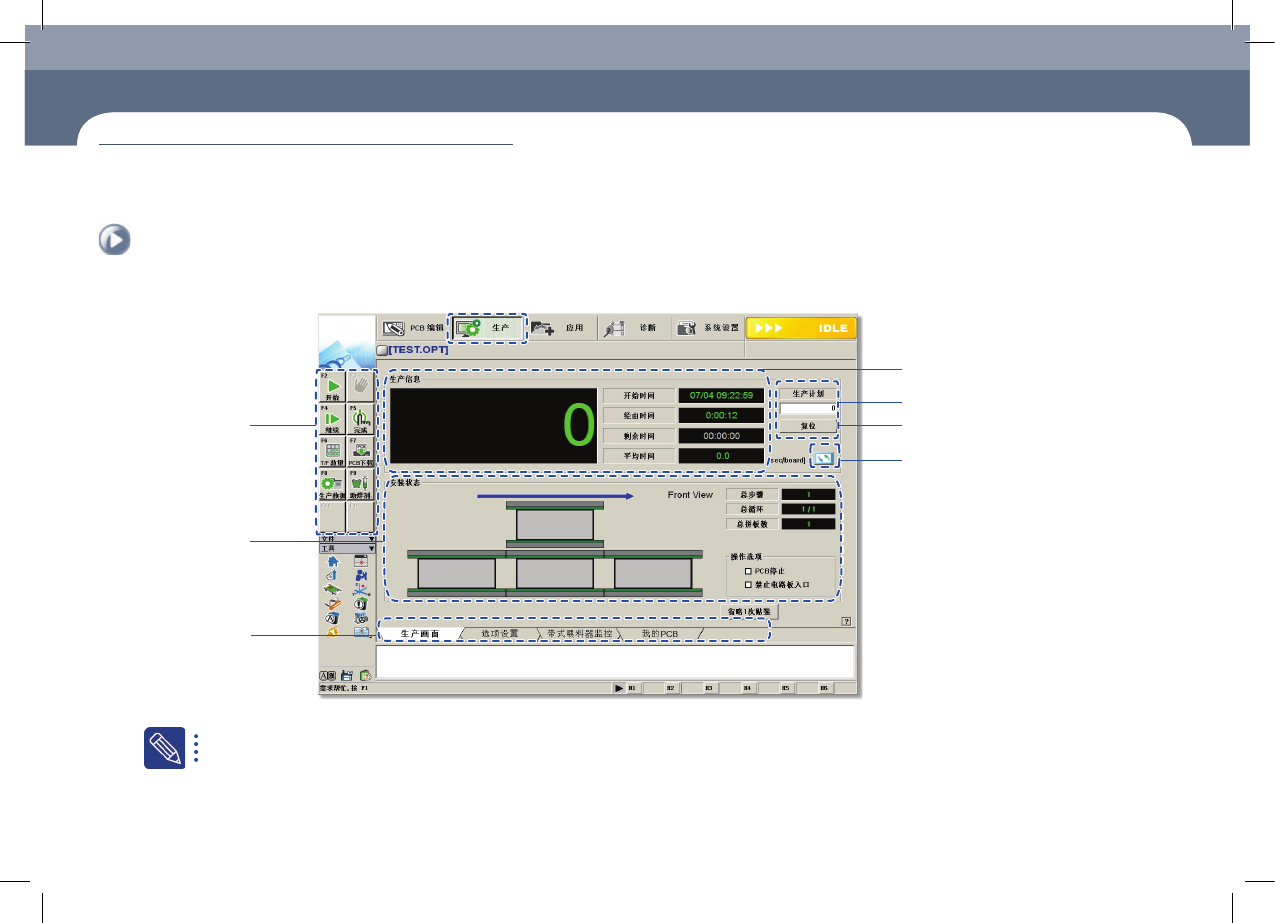
Task: Switch to the 生产画面 tab
Action: pos(420,634)
